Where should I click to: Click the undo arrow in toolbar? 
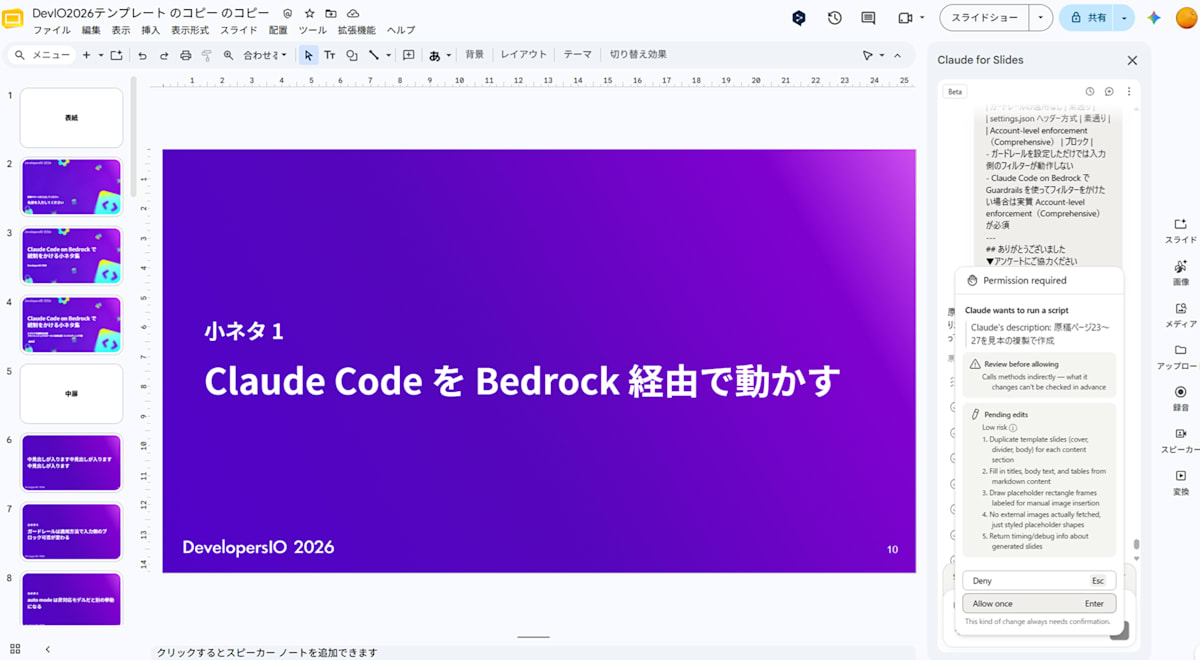(142, 55)
